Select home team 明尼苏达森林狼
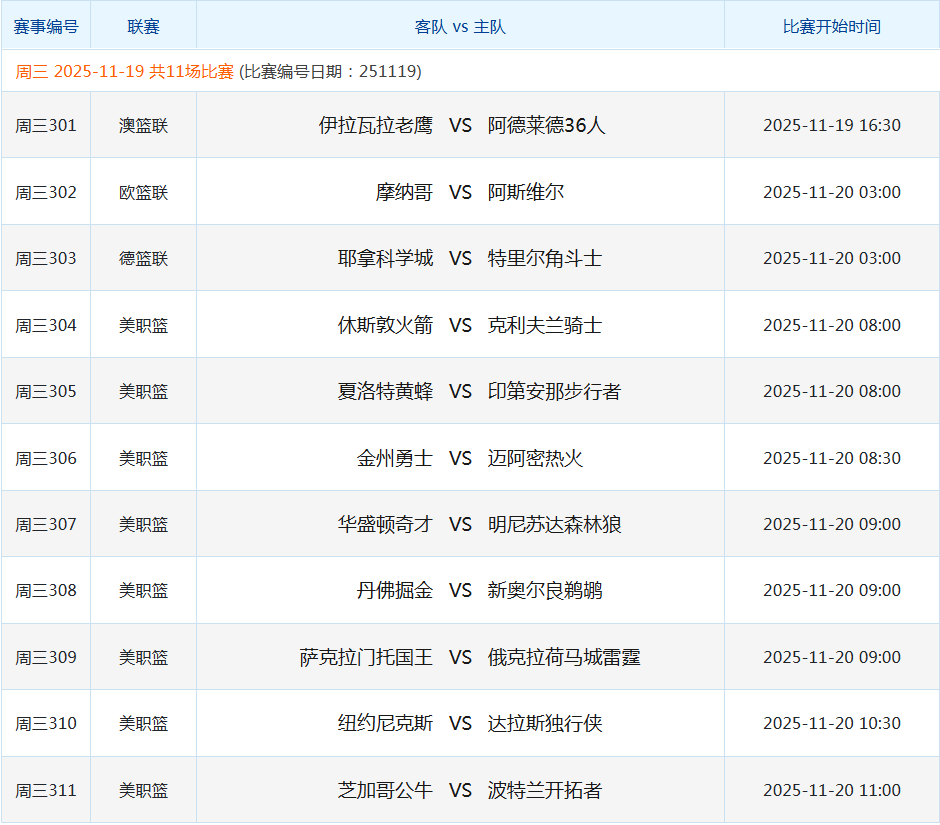Viewport: 940px width, 825px height. pyautogui.click(x=555, y=524)
